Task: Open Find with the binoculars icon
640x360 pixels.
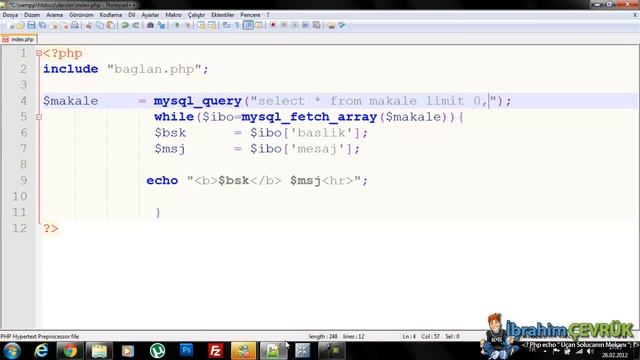Action: (x=150, y=25)
